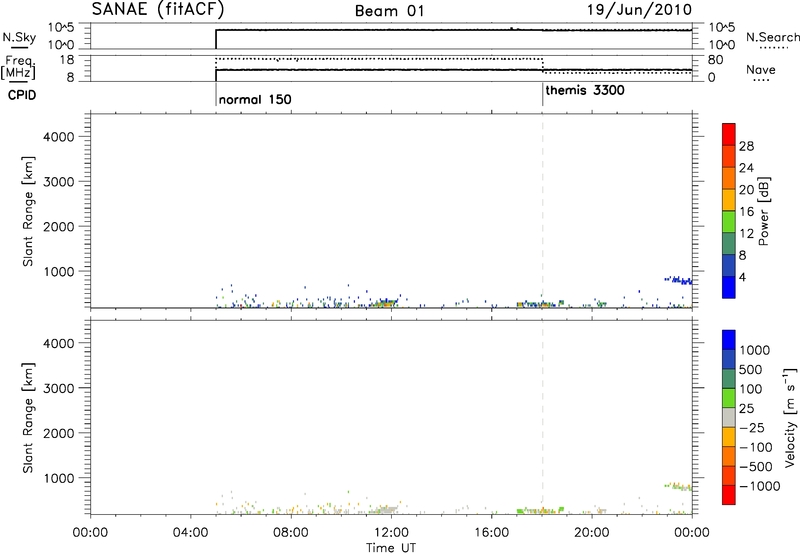Click the Slant Range [km] label of power panel
800x554 pixels.
pos(28,211)
